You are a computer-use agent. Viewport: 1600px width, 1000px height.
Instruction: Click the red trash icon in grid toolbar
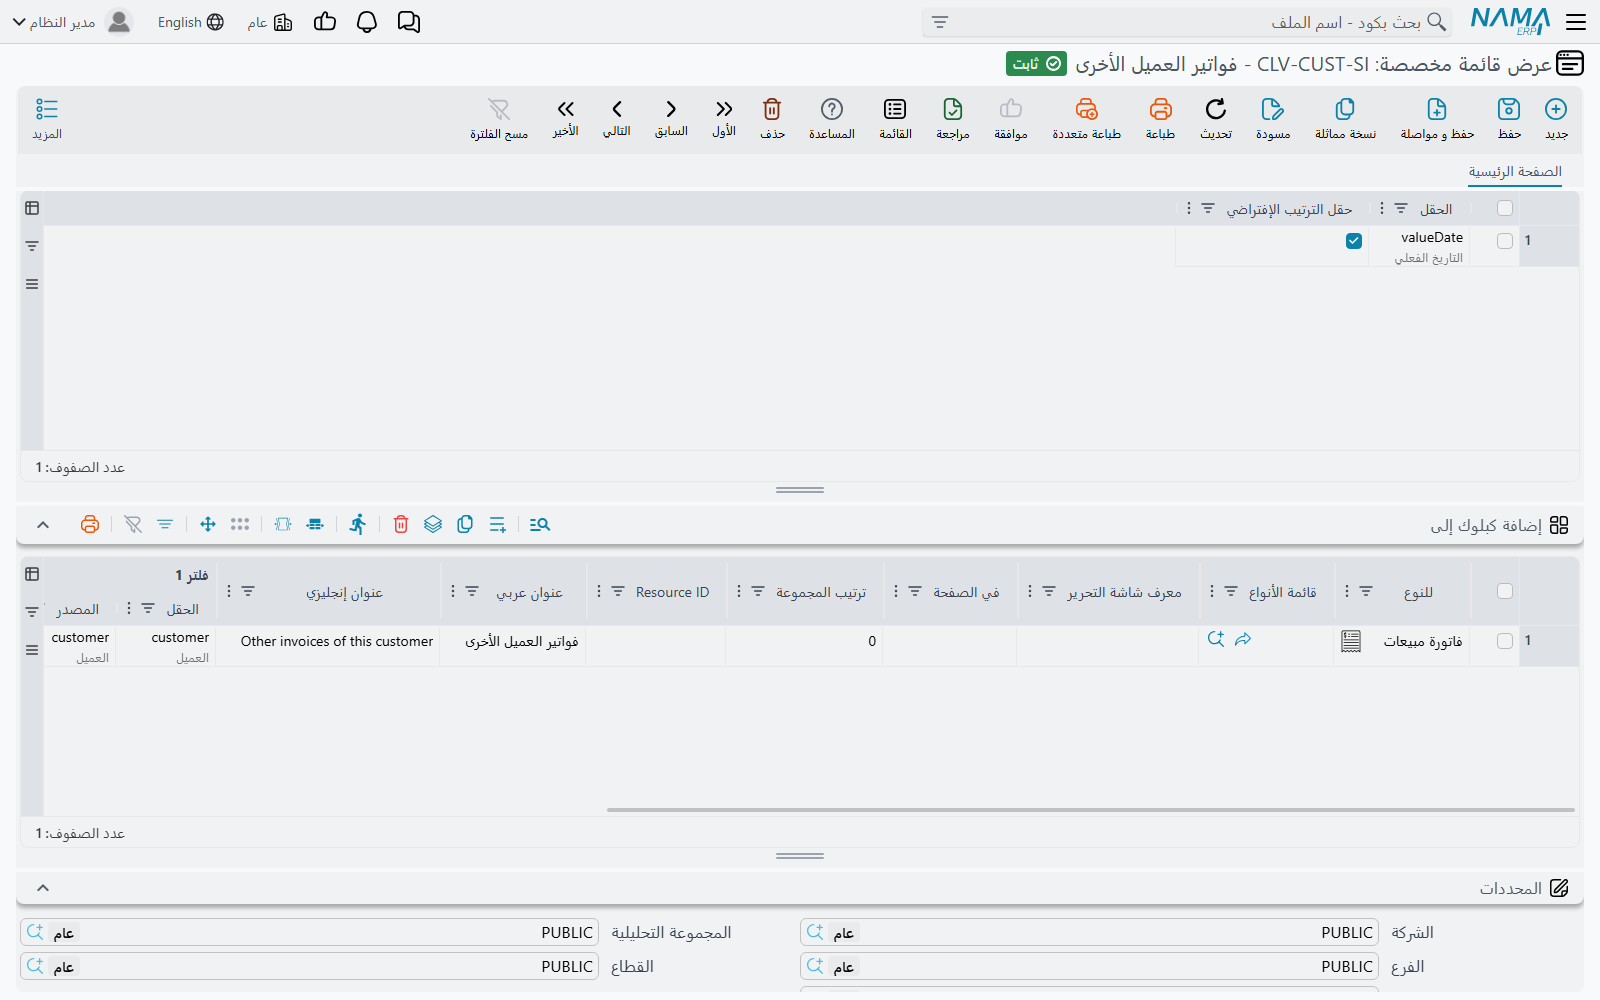pyautogui.click(x=401, y=524)
